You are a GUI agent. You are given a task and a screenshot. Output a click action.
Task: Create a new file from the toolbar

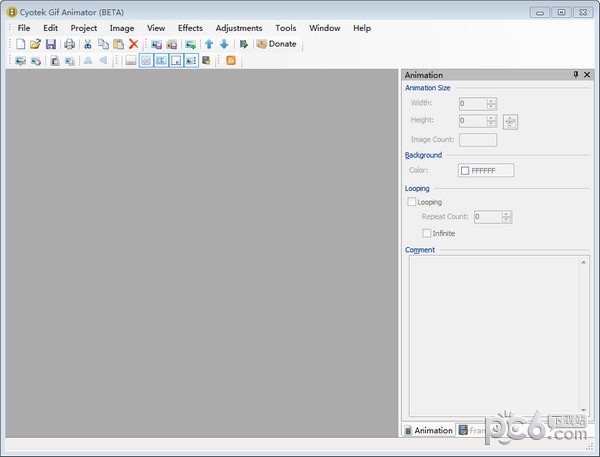(21, 44)
